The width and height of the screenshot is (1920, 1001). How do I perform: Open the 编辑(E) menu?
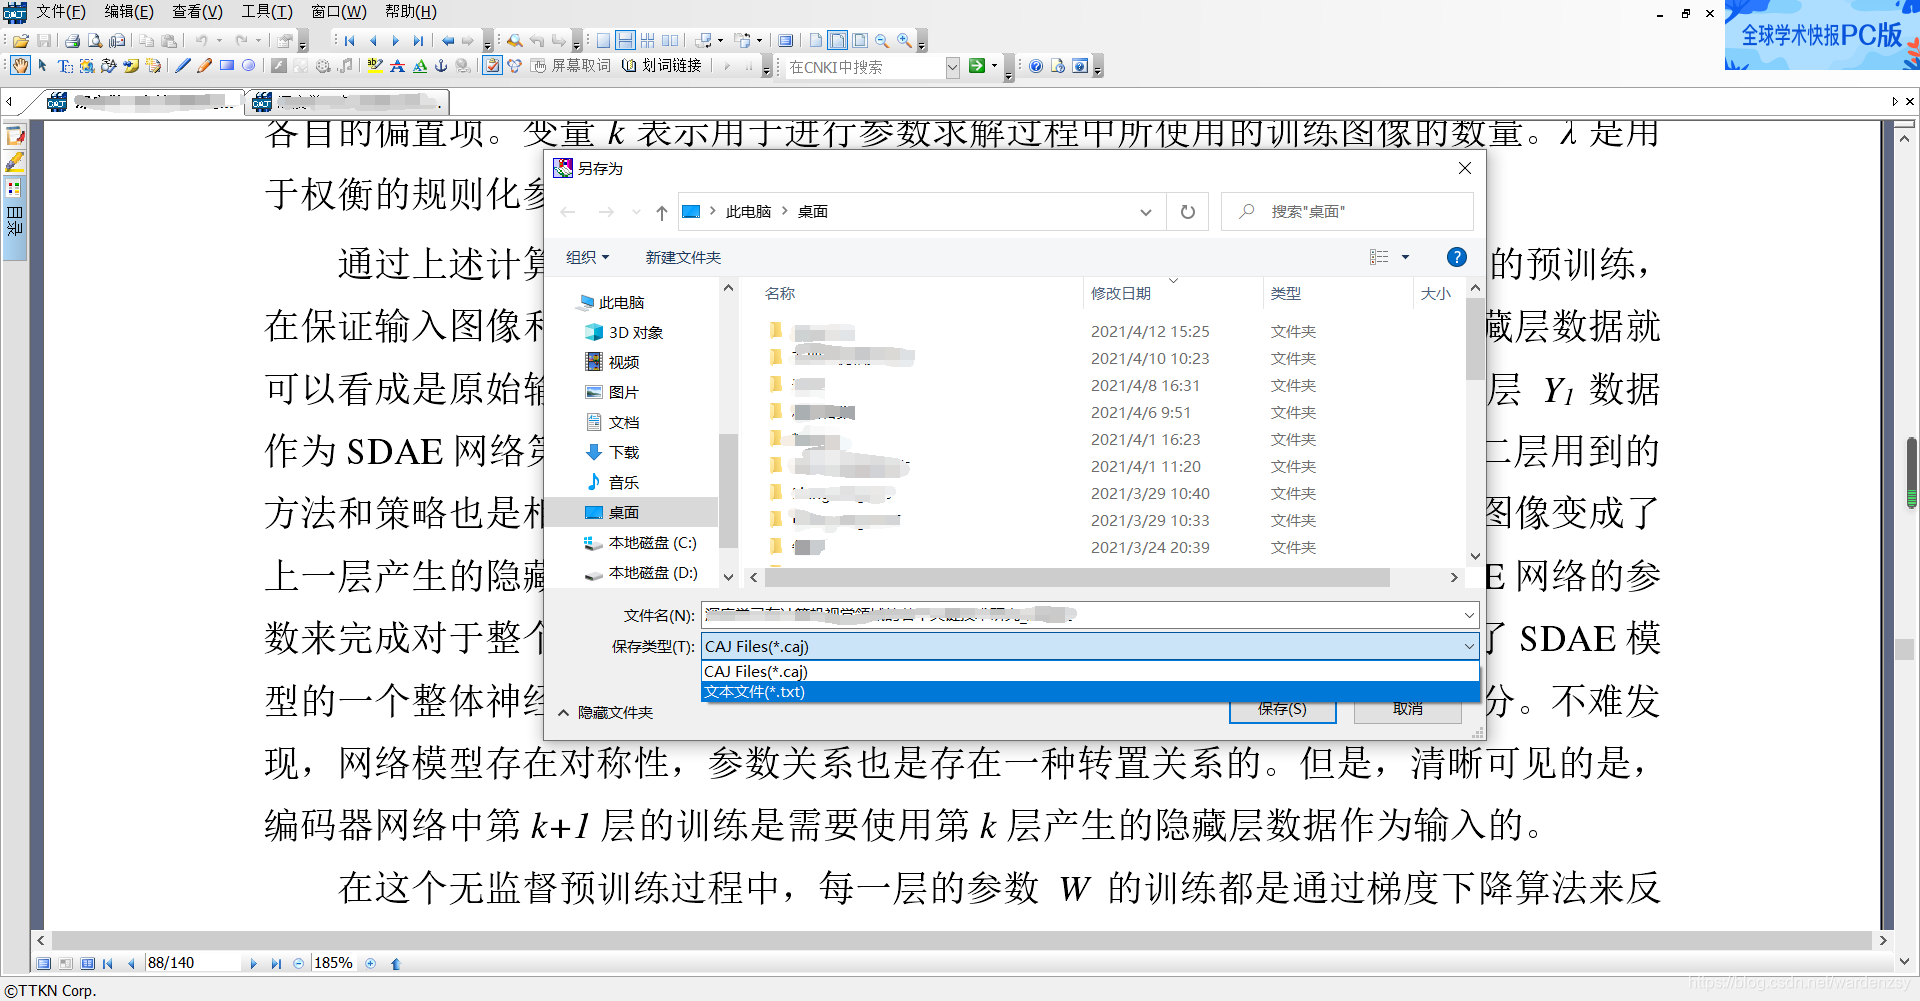point(129,11)
